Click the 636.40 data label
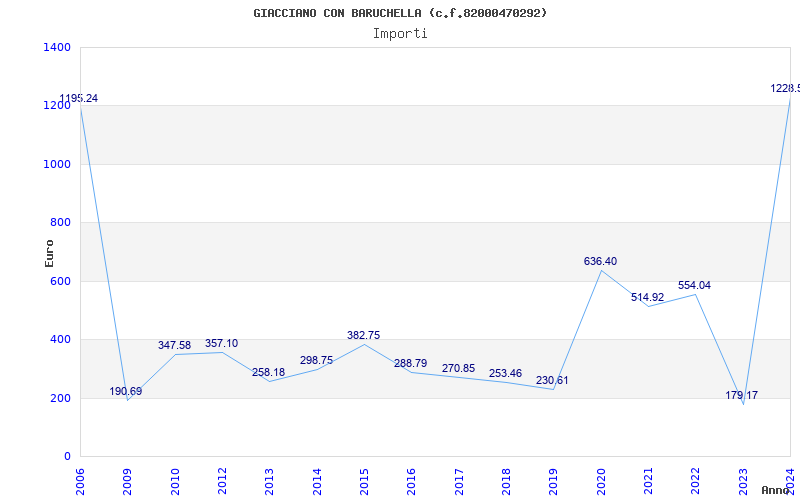This screenshot has width=800, height=500. [x=600, y=261]
